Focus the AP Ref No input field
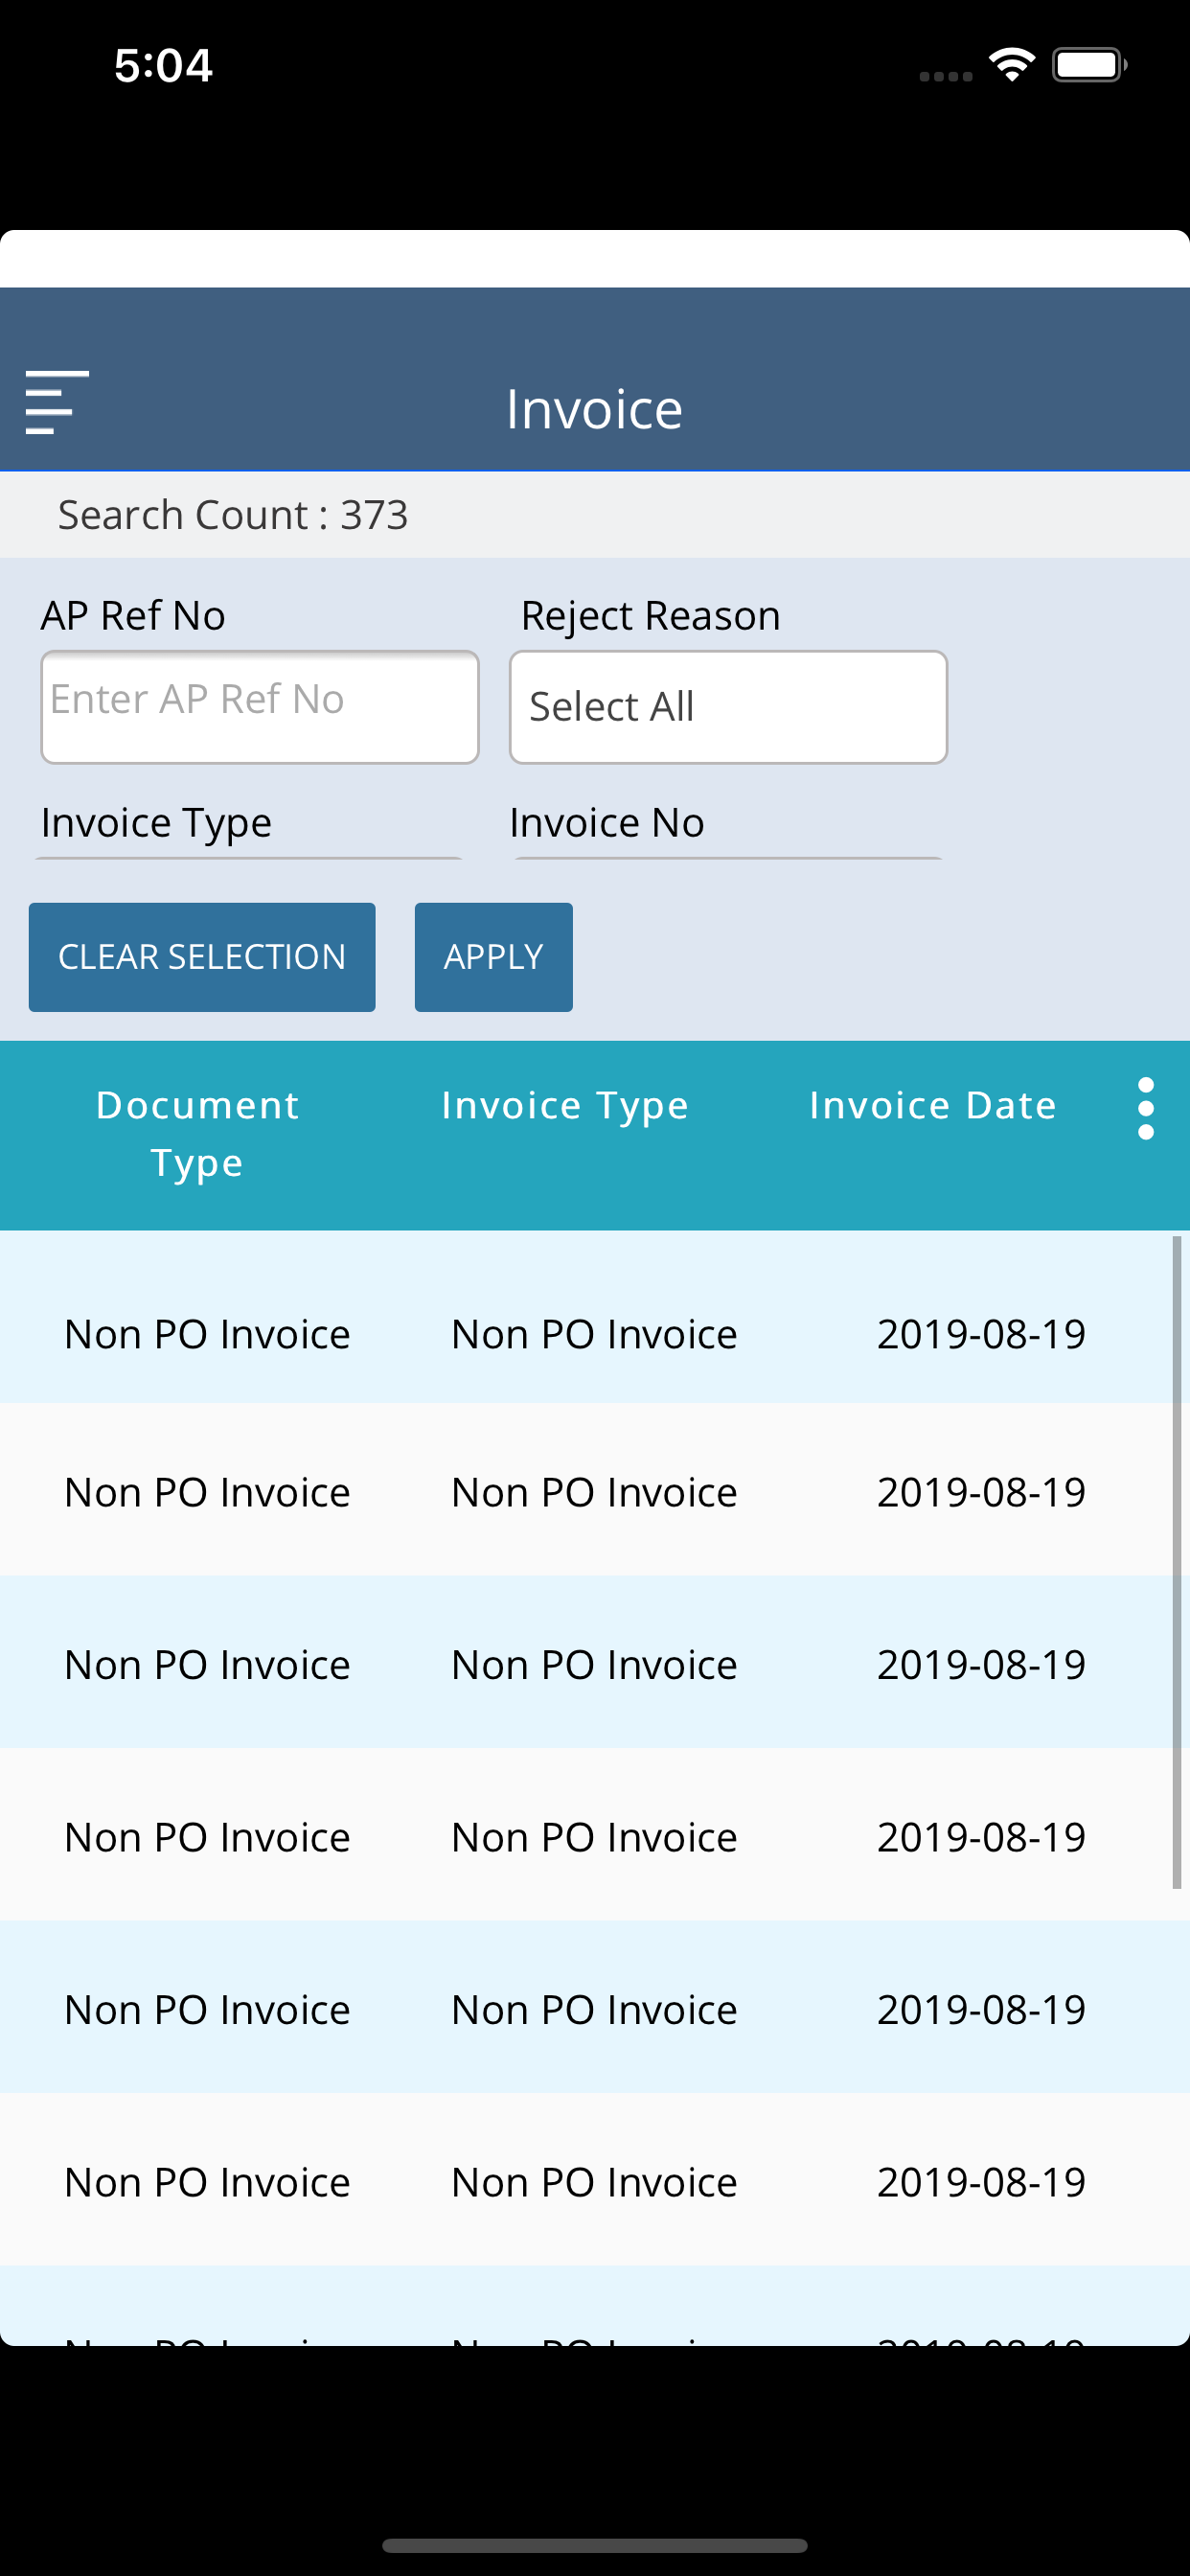 tap(260, 707)
